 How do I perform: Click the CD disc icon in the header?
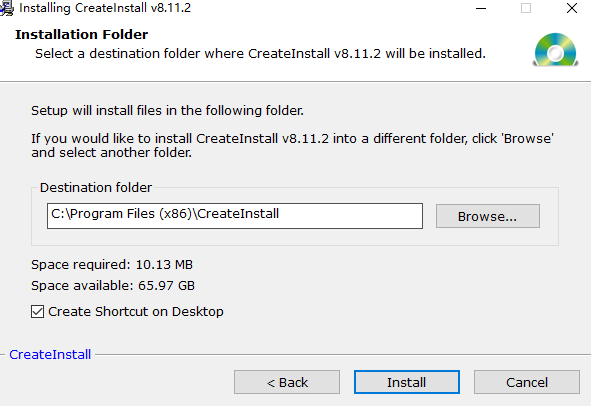pos(555,49)
